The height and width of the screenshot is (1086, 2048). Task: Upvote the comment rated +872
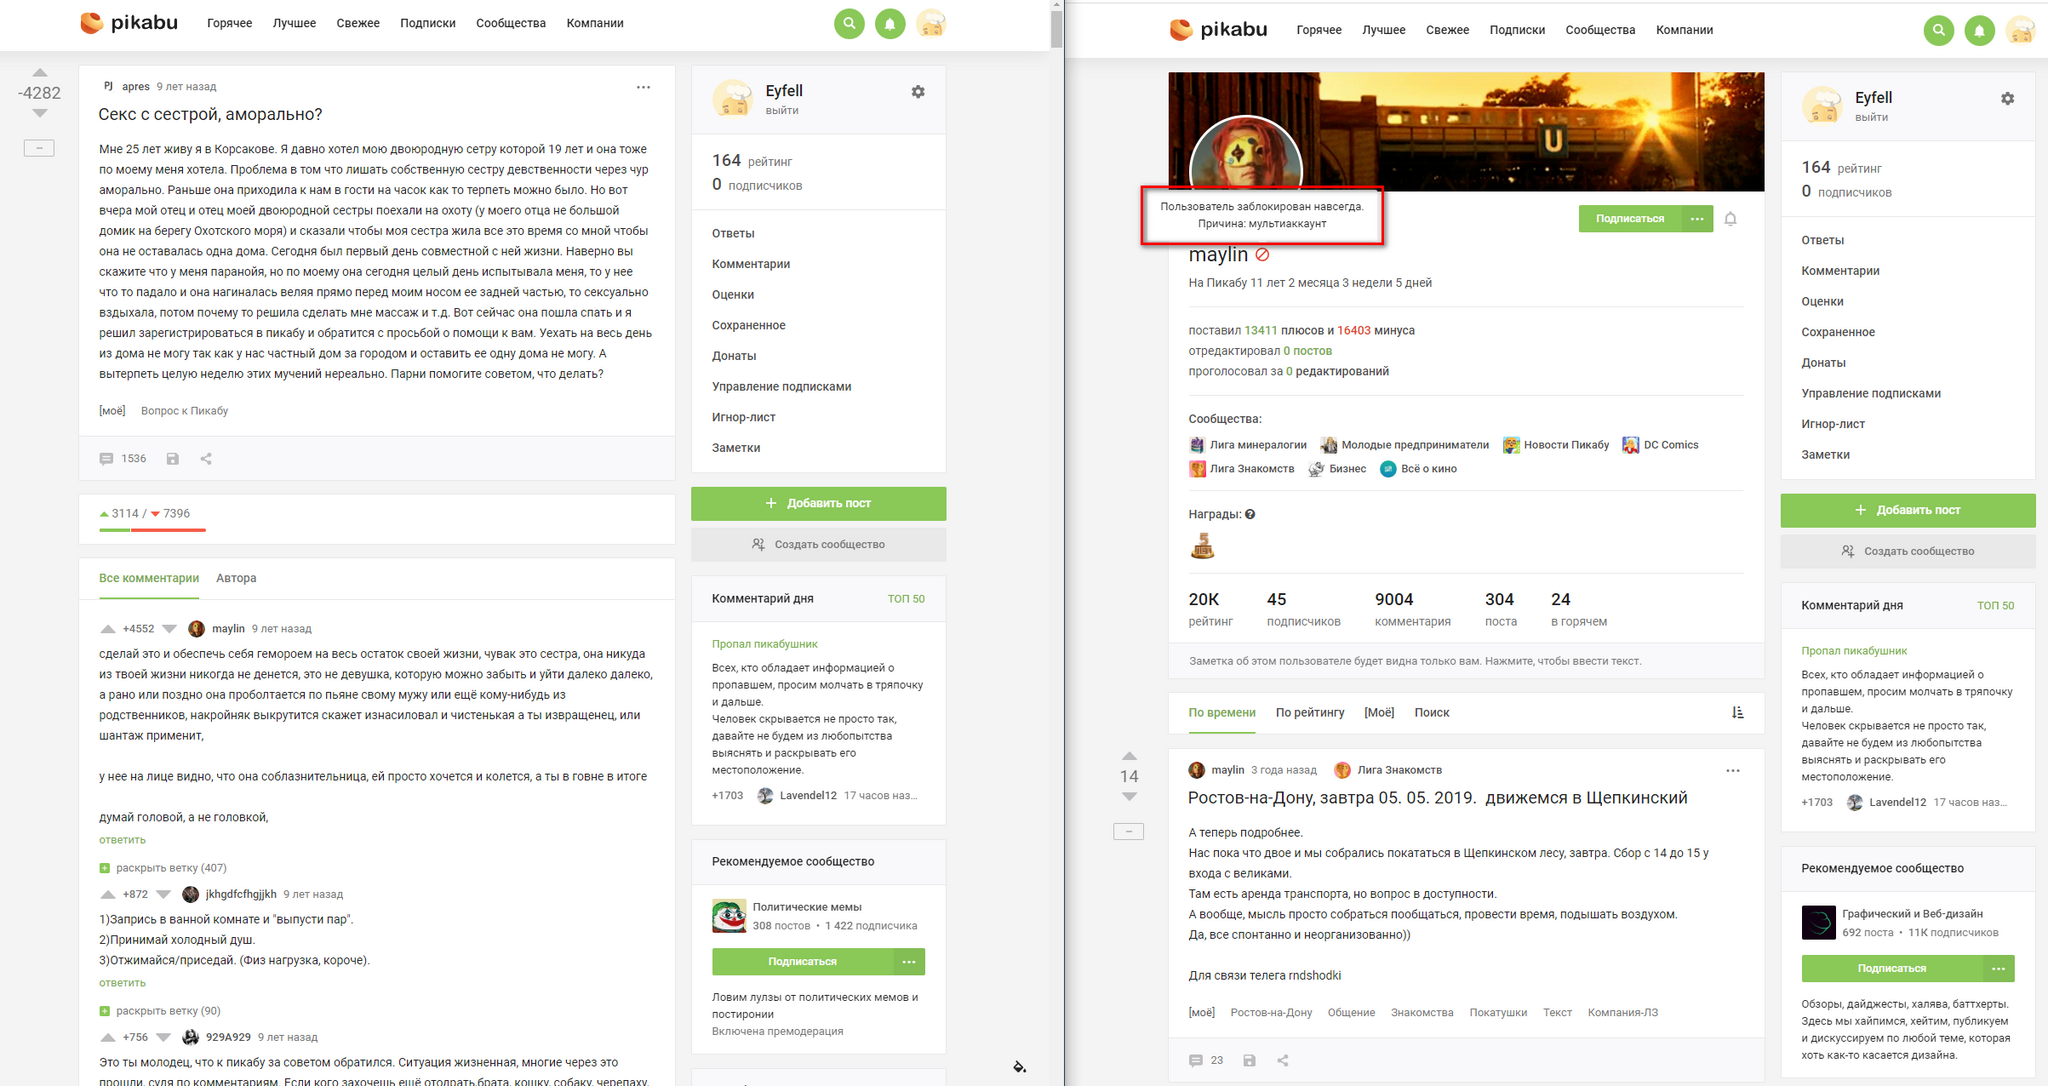click(x=108, y=894)
